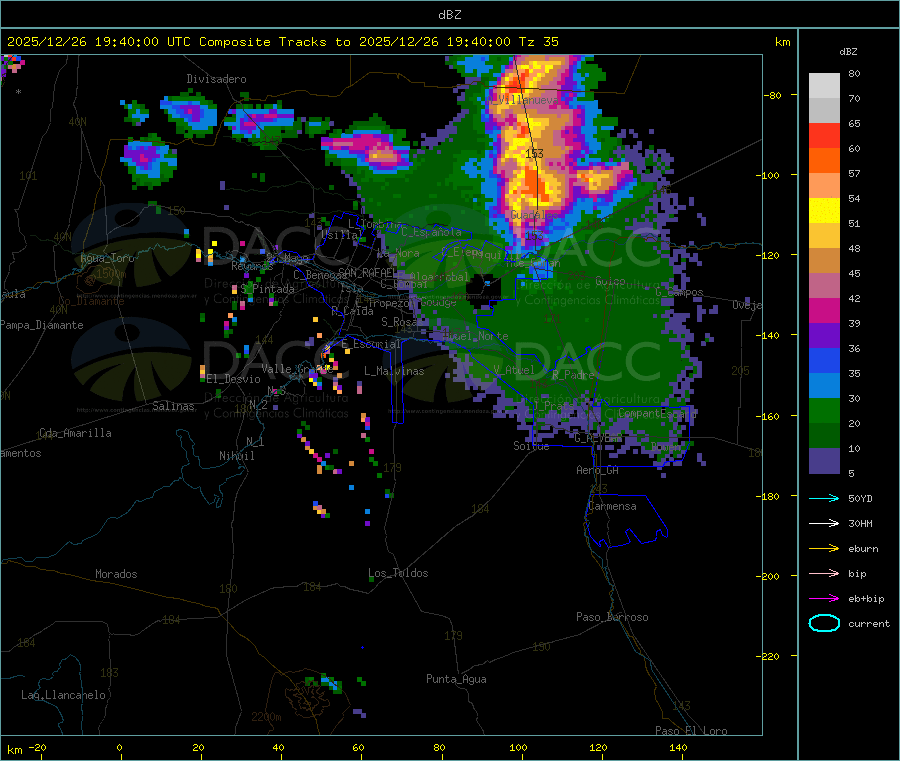Click the Aero_GH map label
900x761 pixels.
click(x=598, y=470)
